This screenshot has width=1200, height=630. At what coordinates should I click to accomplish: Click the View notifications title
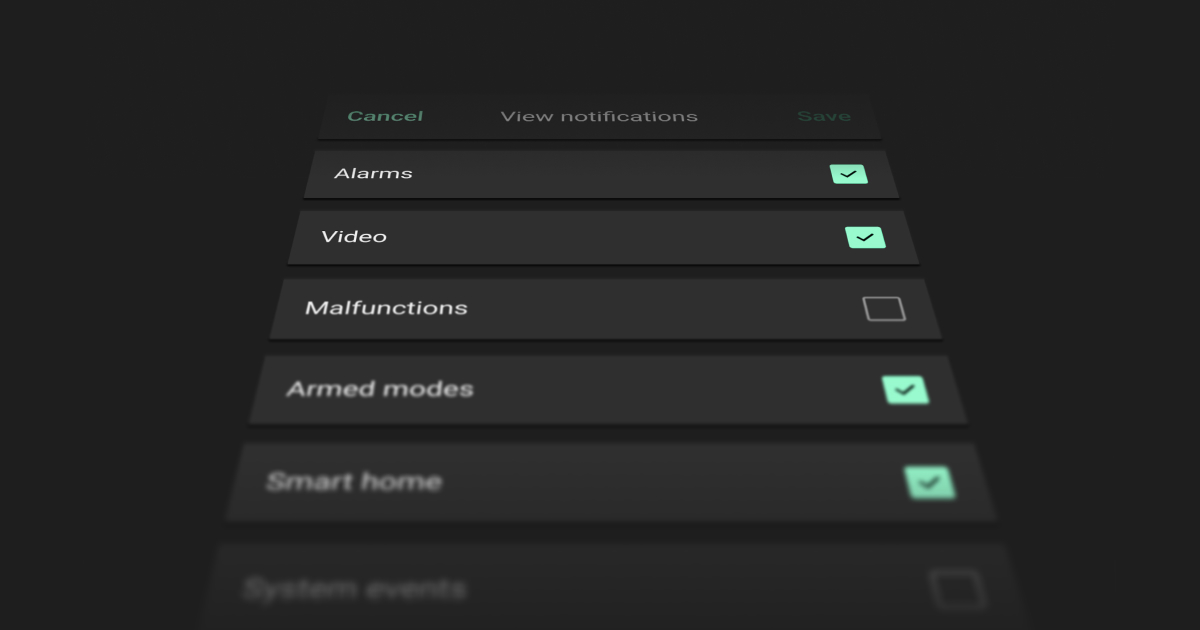(x=599, y=116)
